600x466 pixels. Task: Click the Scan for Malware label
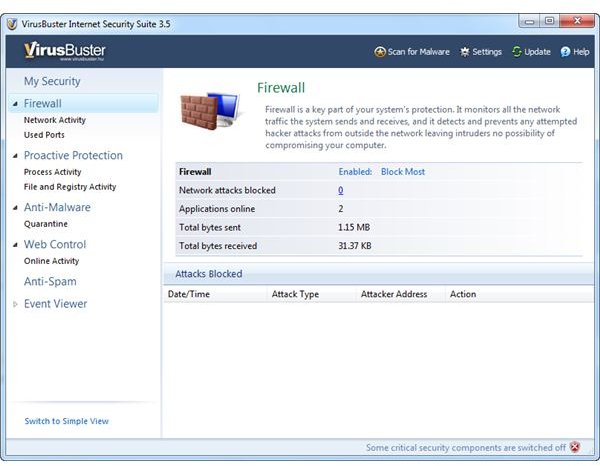[419, 52]
